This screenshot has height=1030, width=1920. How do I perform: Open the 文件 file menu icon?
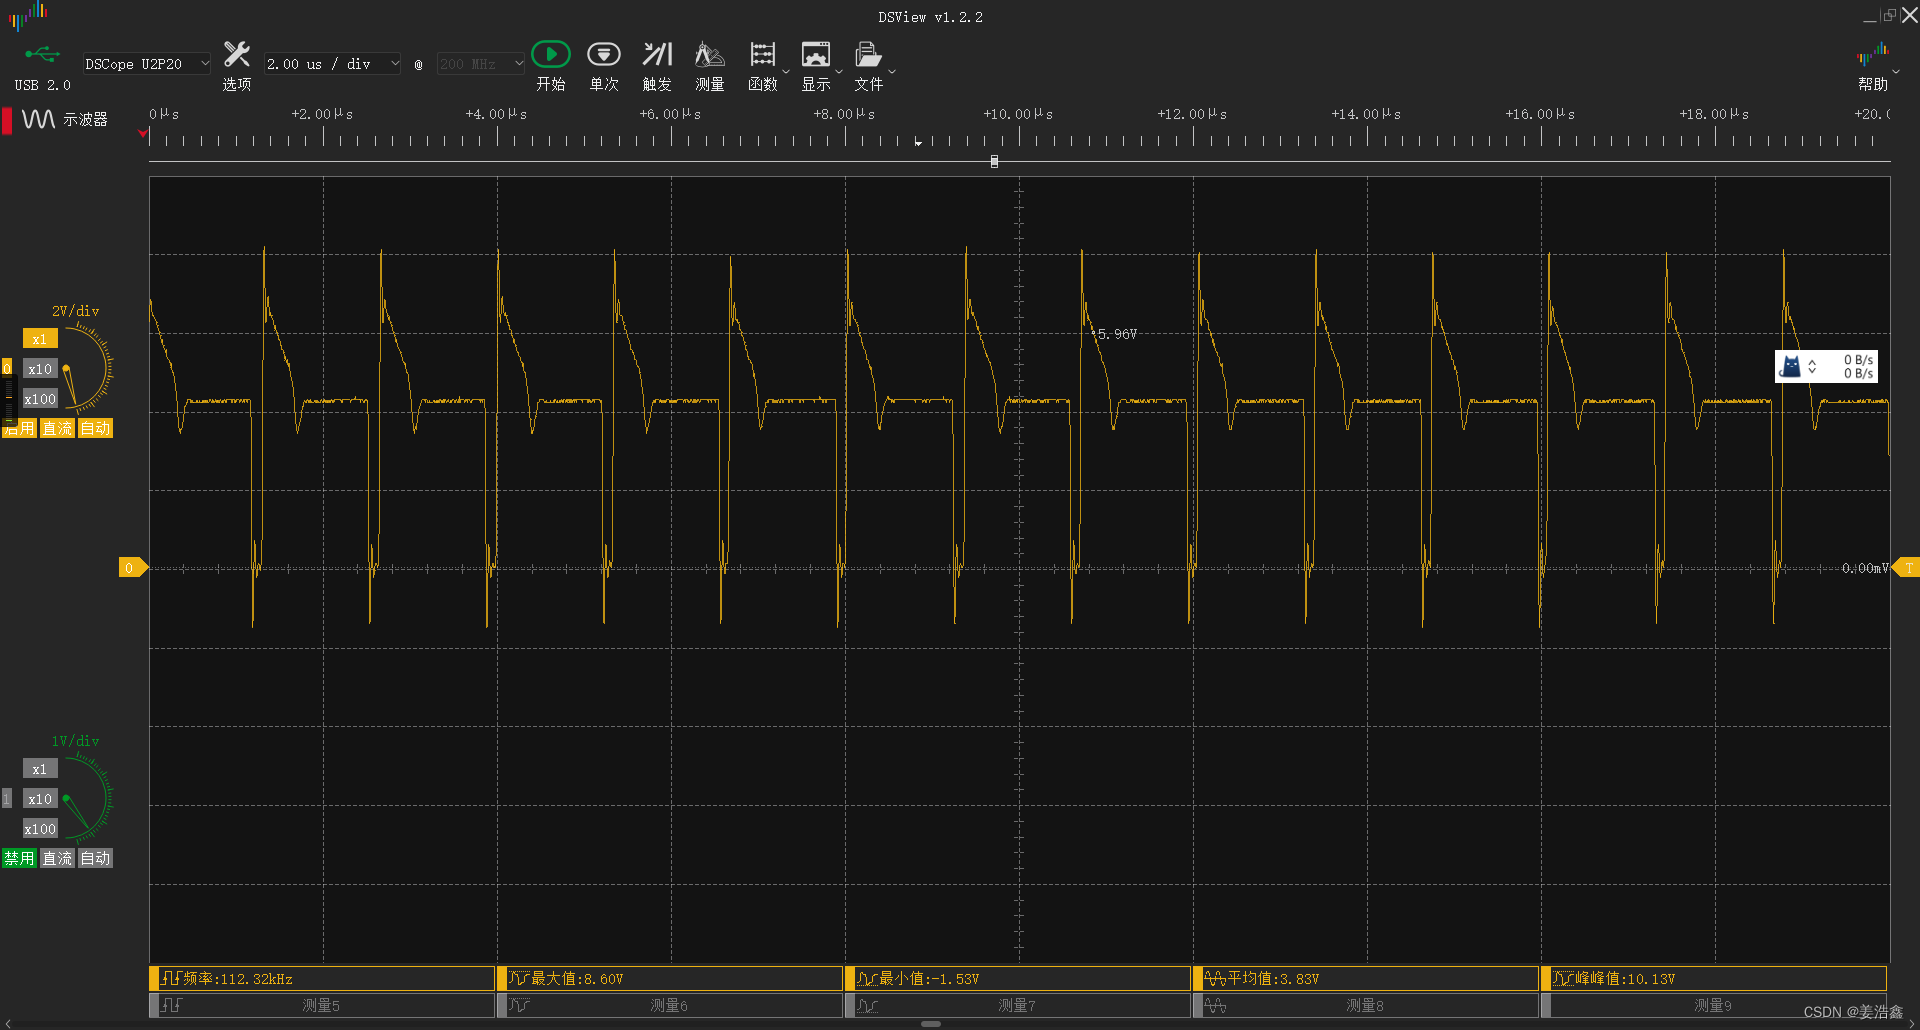pyautogui.click(x=868, y=54)
